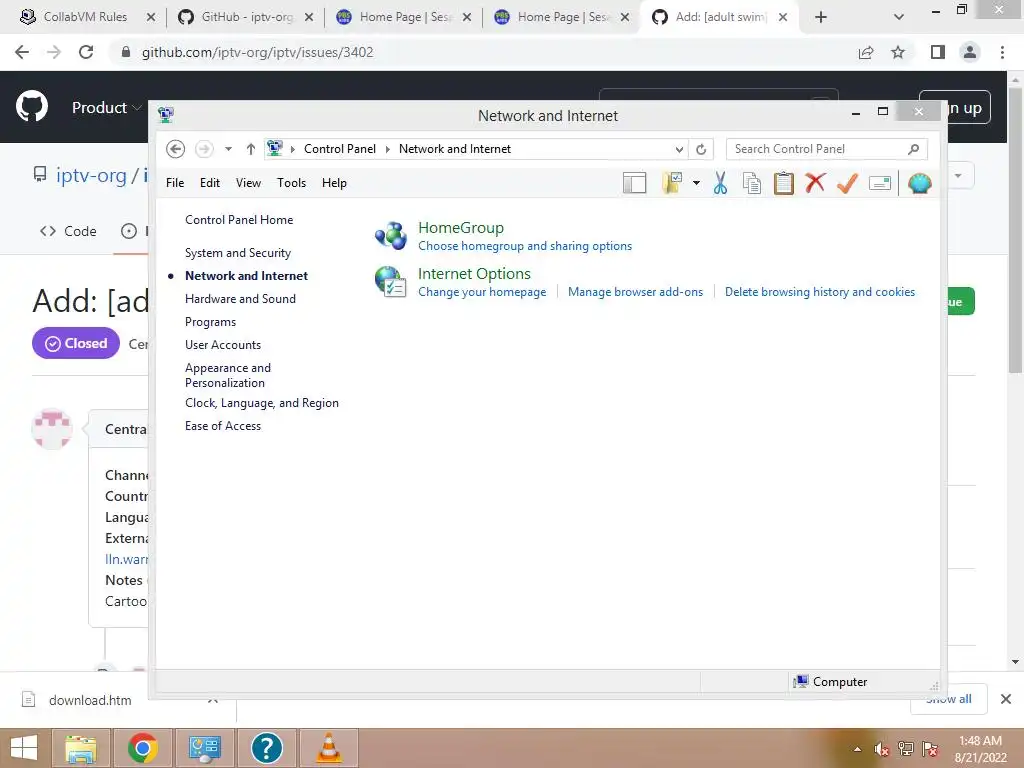1024x768 pixels.
Task: Open the HomeGroup heading link
Action: tap(461, 228)
